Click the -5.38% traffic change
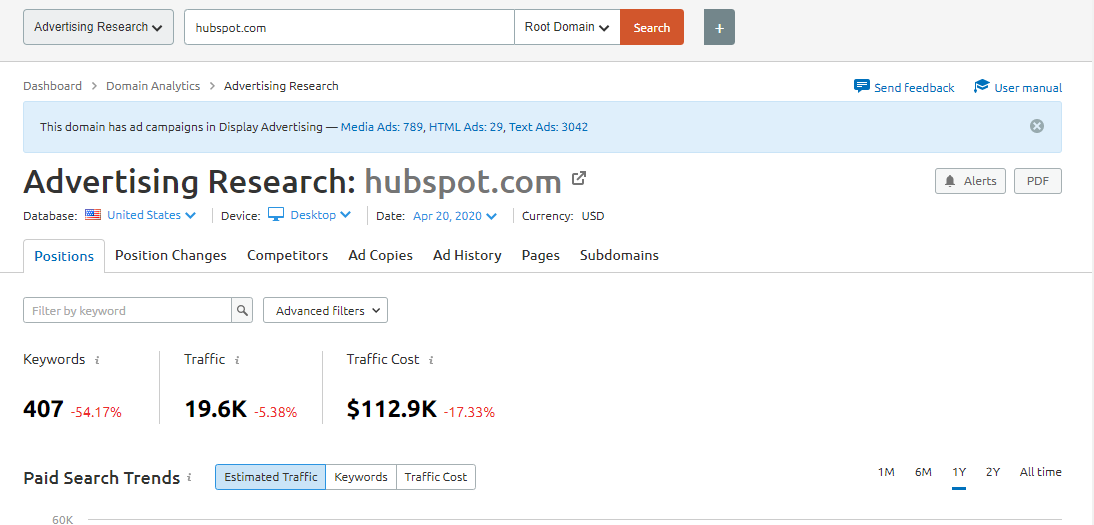Screen dimensions: 1094x525 click(276, 413)
